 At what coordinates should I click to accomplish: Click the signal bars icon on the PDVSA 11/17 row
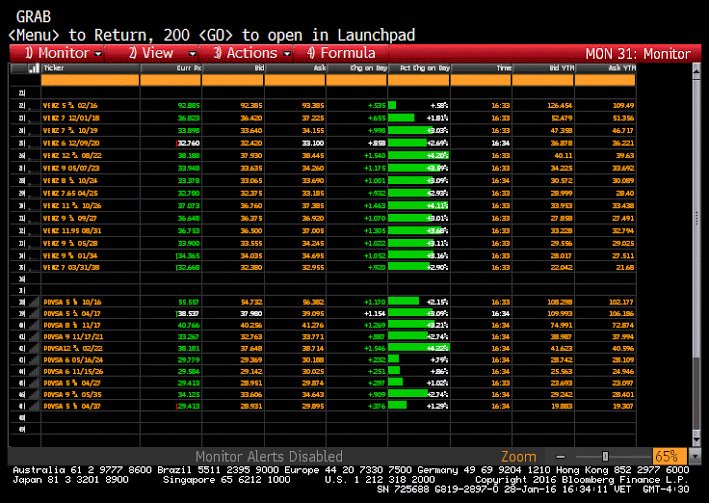[x=34, y=325]
